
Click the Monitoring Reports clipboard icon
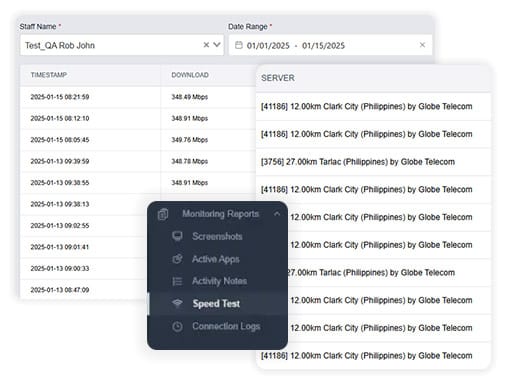163,214
